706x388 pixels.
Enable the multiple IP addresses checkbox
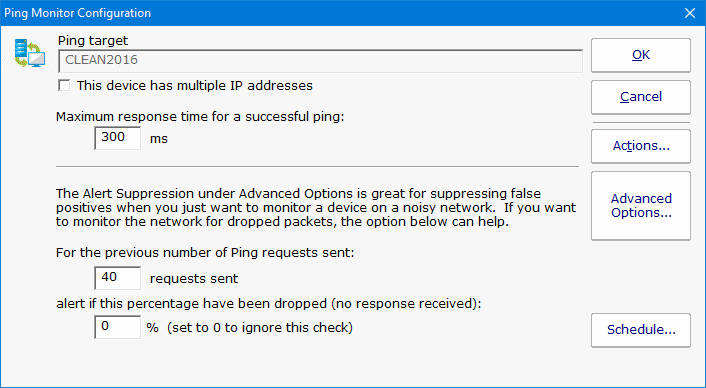[x=64, y=86]
